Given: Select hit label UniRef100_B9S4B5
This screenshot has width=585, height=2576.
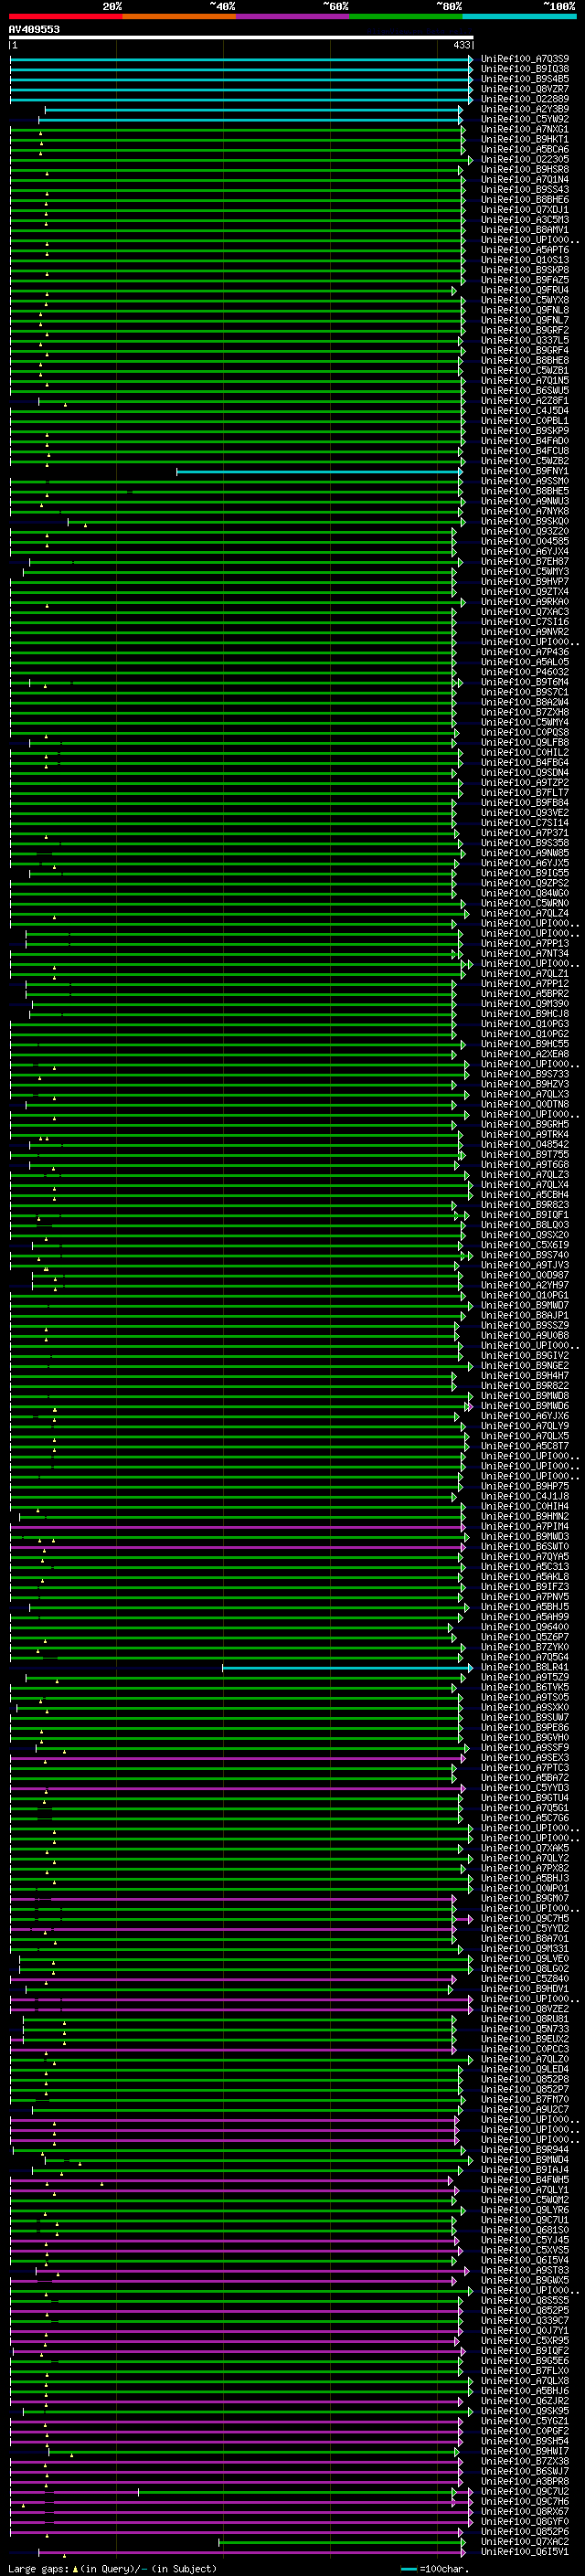Looking at the screenshot, I should [x=525, y=79].
